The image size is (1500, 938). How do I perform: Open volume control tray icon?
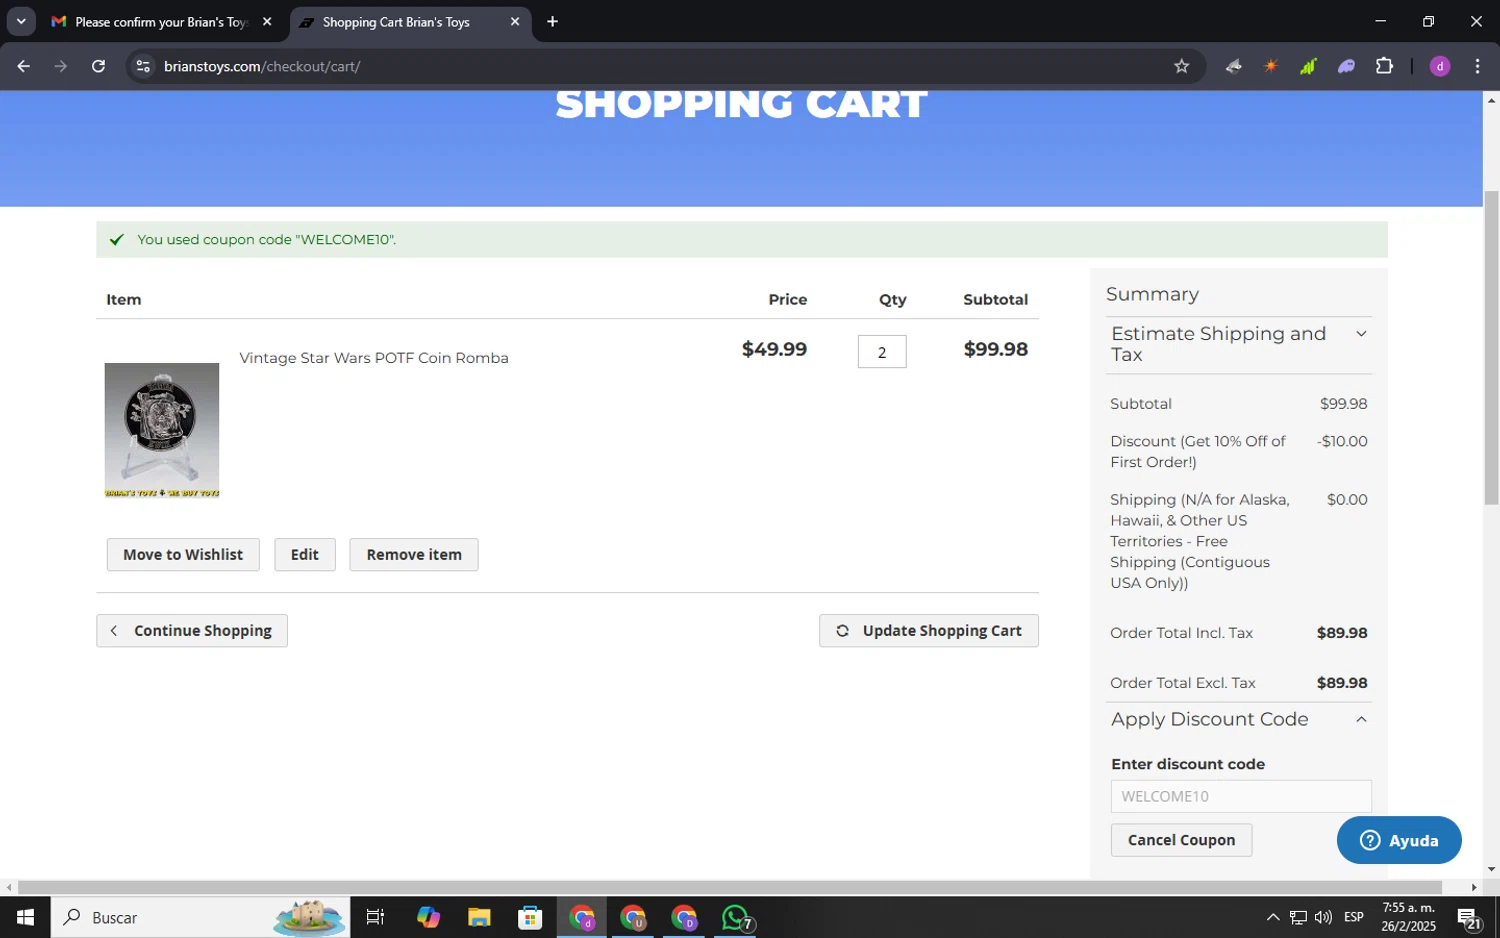(1323, 917)
